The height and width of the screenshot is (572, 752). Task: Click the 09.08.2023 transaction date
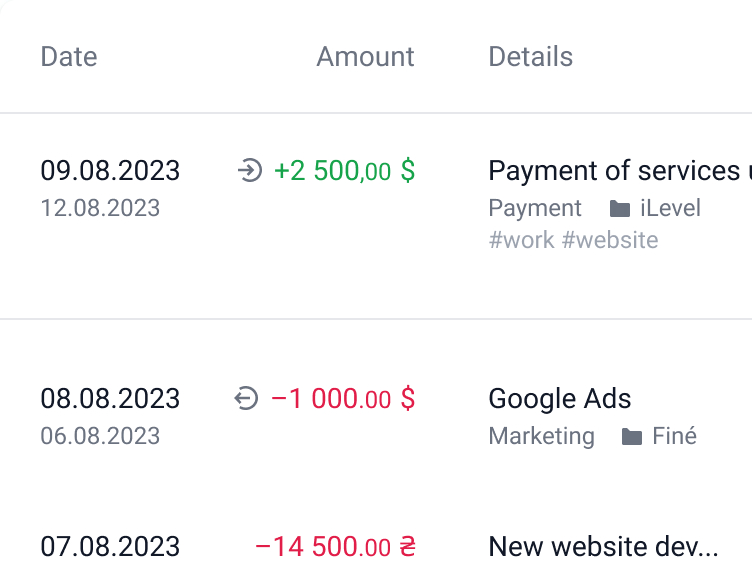point(110,171)
